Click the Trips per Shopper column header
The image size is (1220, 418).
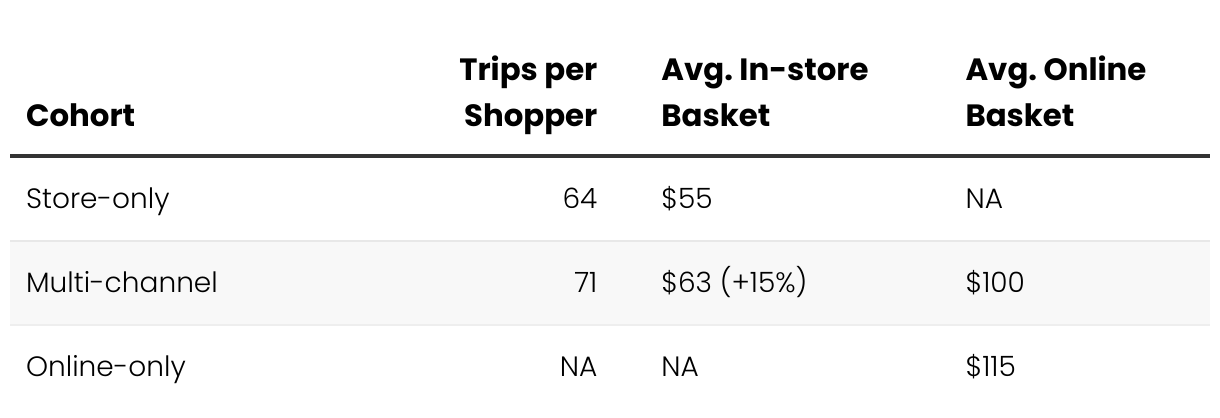pyautogui.click(x=530, y=92)
